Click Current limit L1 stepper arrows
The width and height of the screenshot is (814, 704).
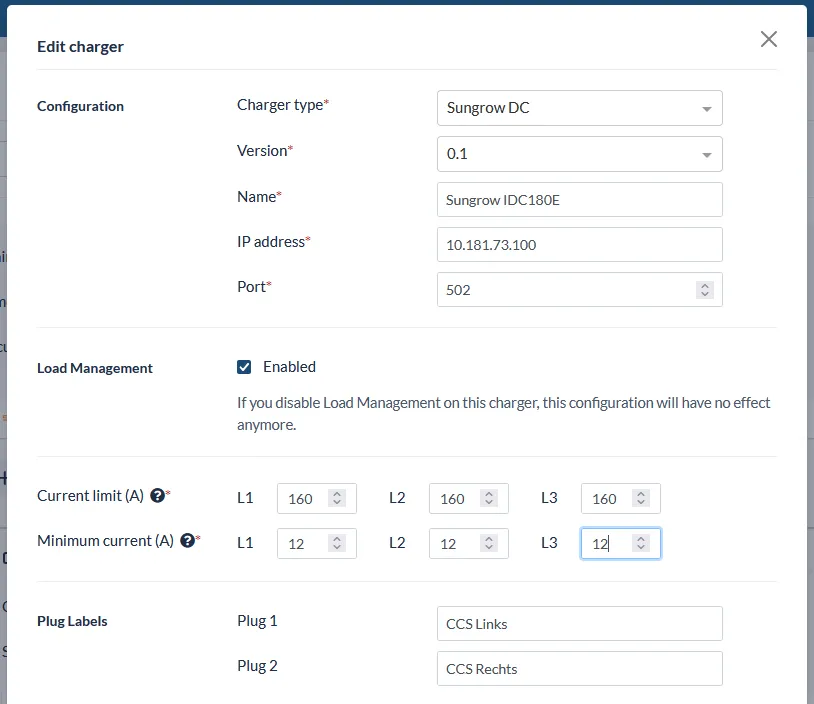point(337,498)
